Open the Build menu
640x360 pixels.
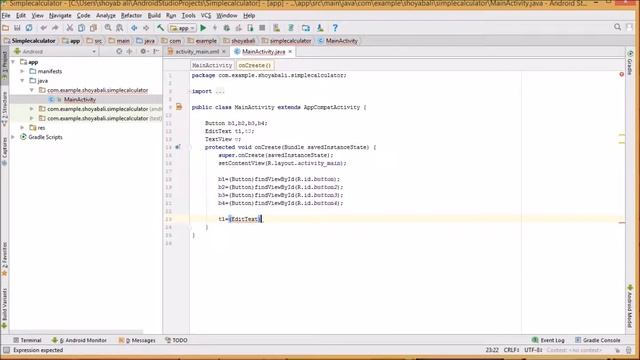154,16
